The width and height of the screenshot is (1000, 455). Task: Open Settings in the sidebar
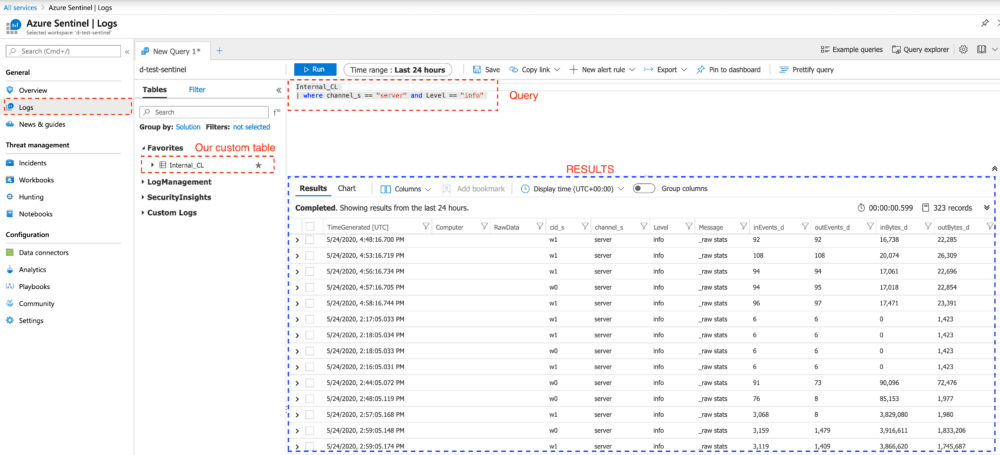pos(31,321)
